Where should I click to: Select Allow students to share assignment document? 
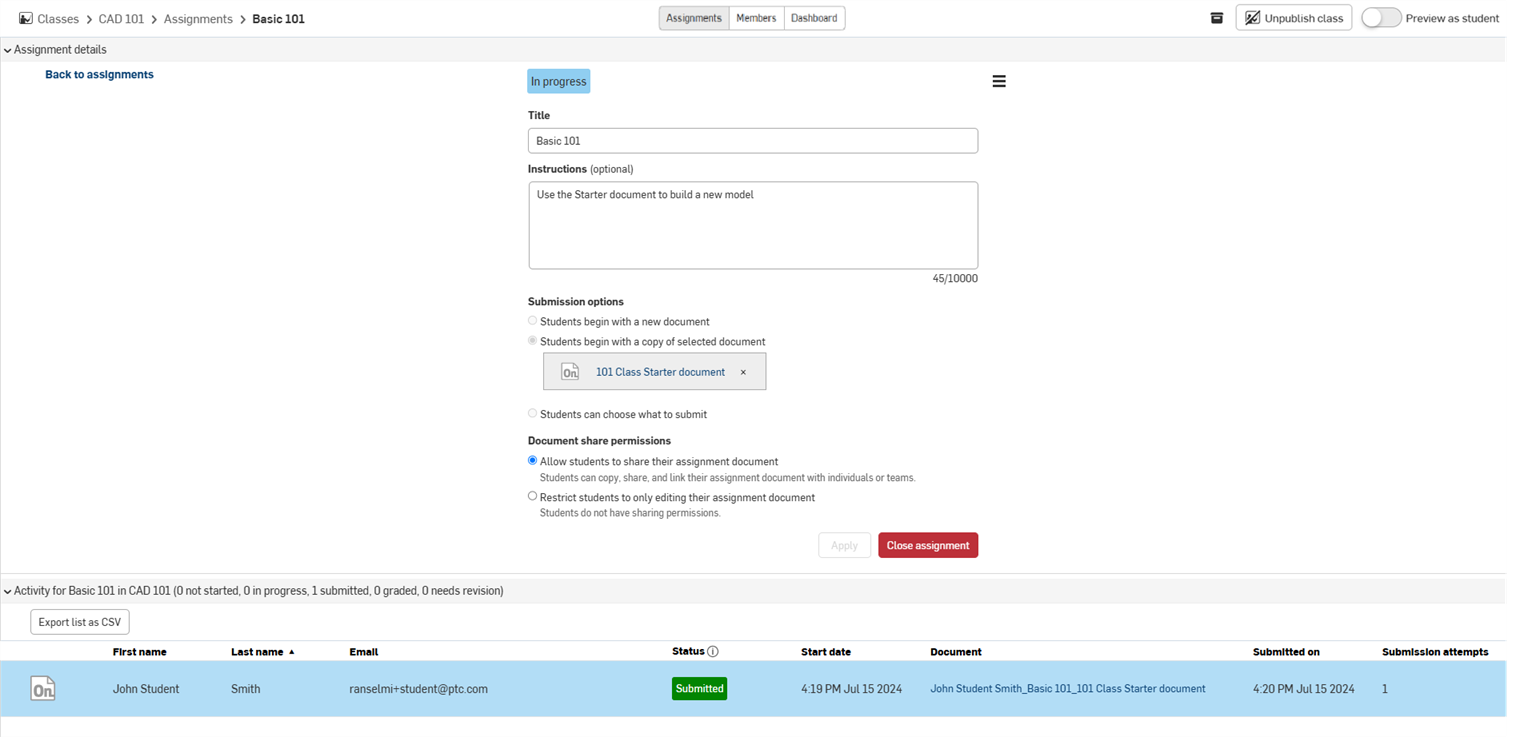coord(533,461)
